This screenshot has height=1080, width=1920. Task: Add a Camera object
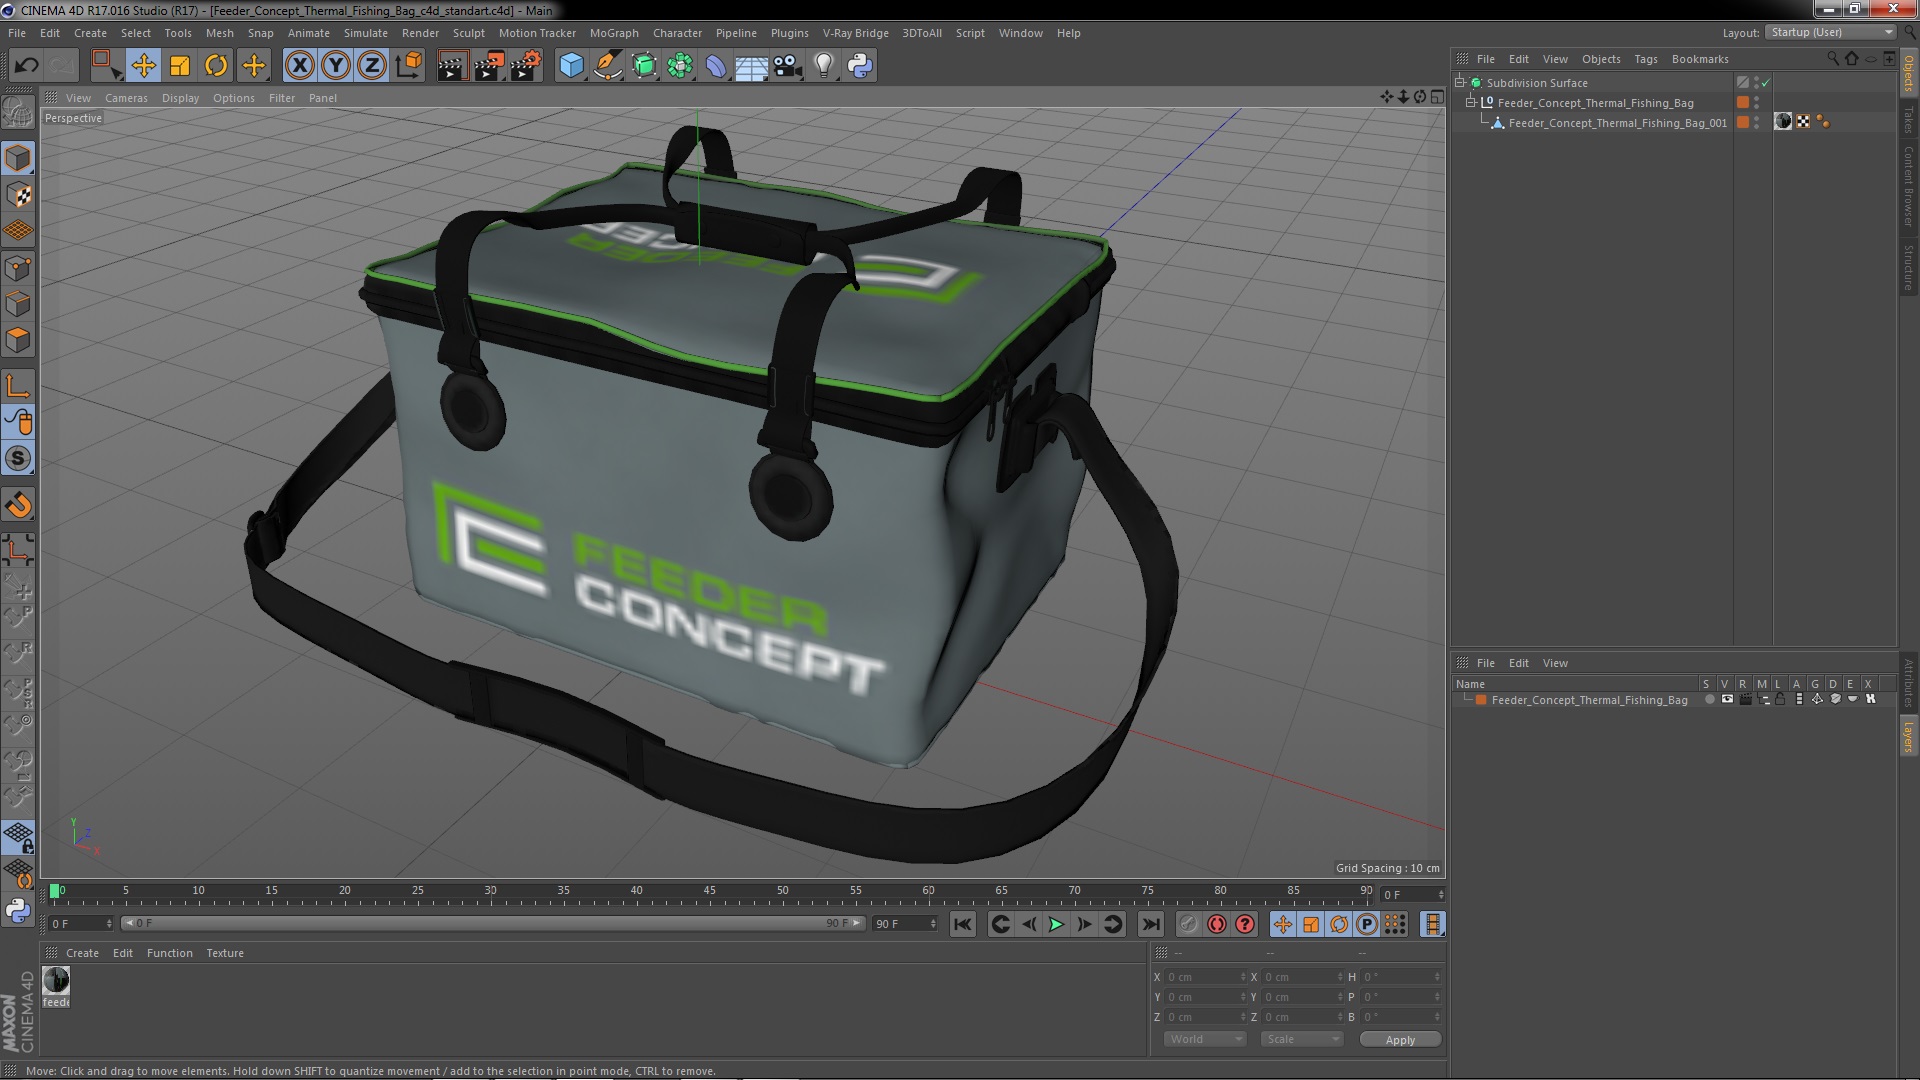pos(788,66)
